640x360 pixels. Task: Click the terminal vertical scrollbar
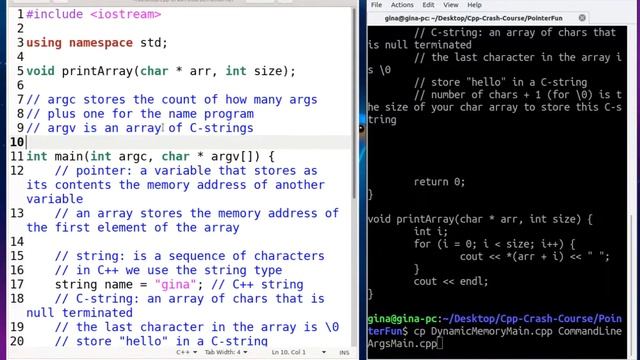pyautogui.click(x=631, y=286)
